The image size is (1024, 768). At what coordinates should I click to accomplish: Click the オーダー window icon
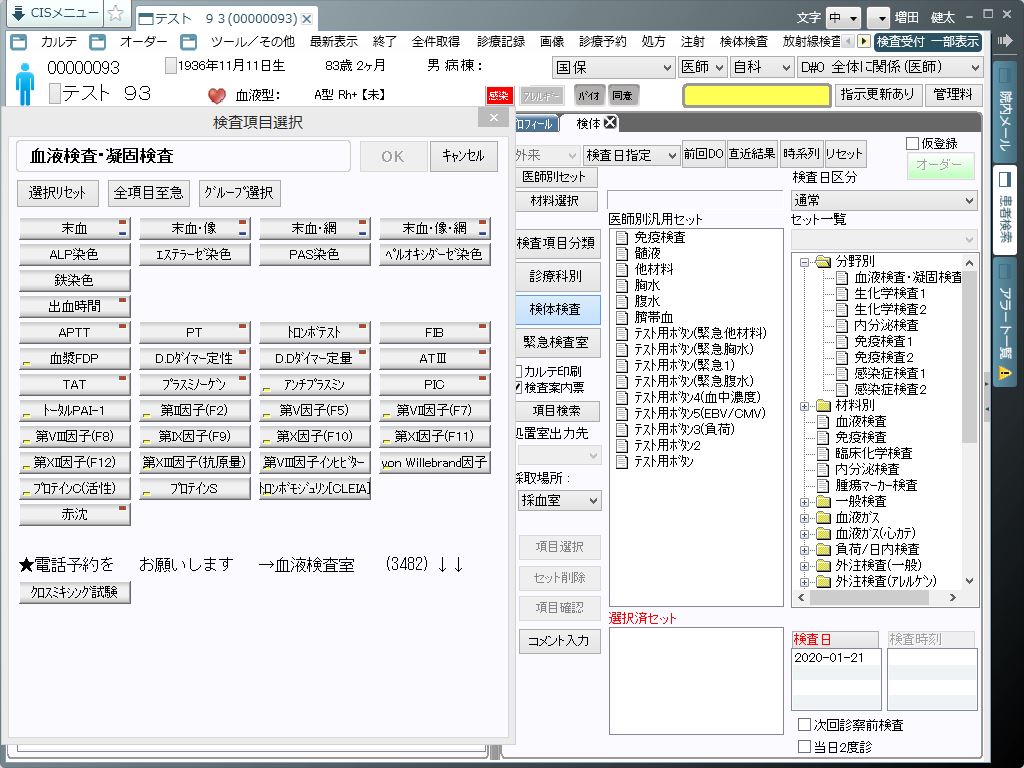(98, 42)
